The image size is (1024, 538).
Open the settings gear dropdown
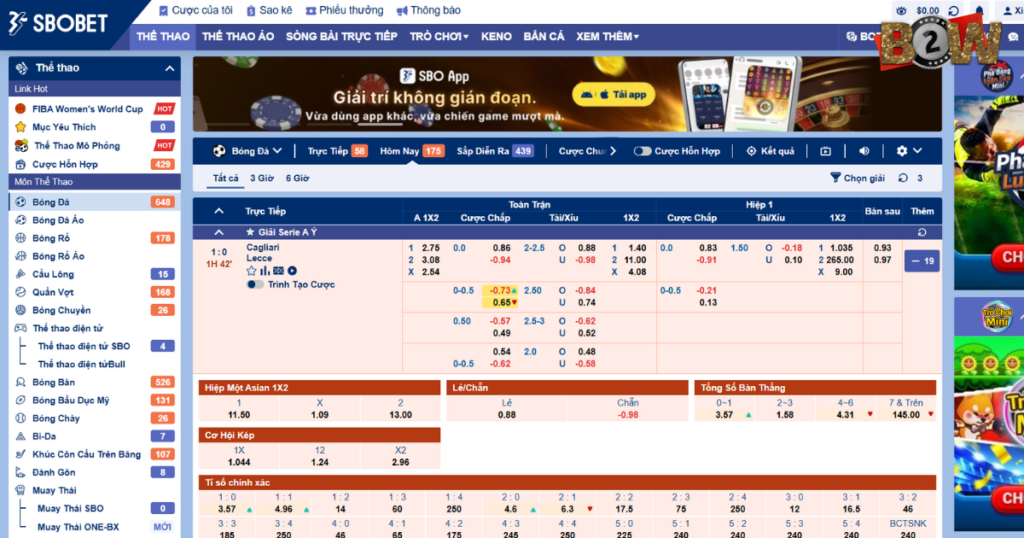pos(909,151)
